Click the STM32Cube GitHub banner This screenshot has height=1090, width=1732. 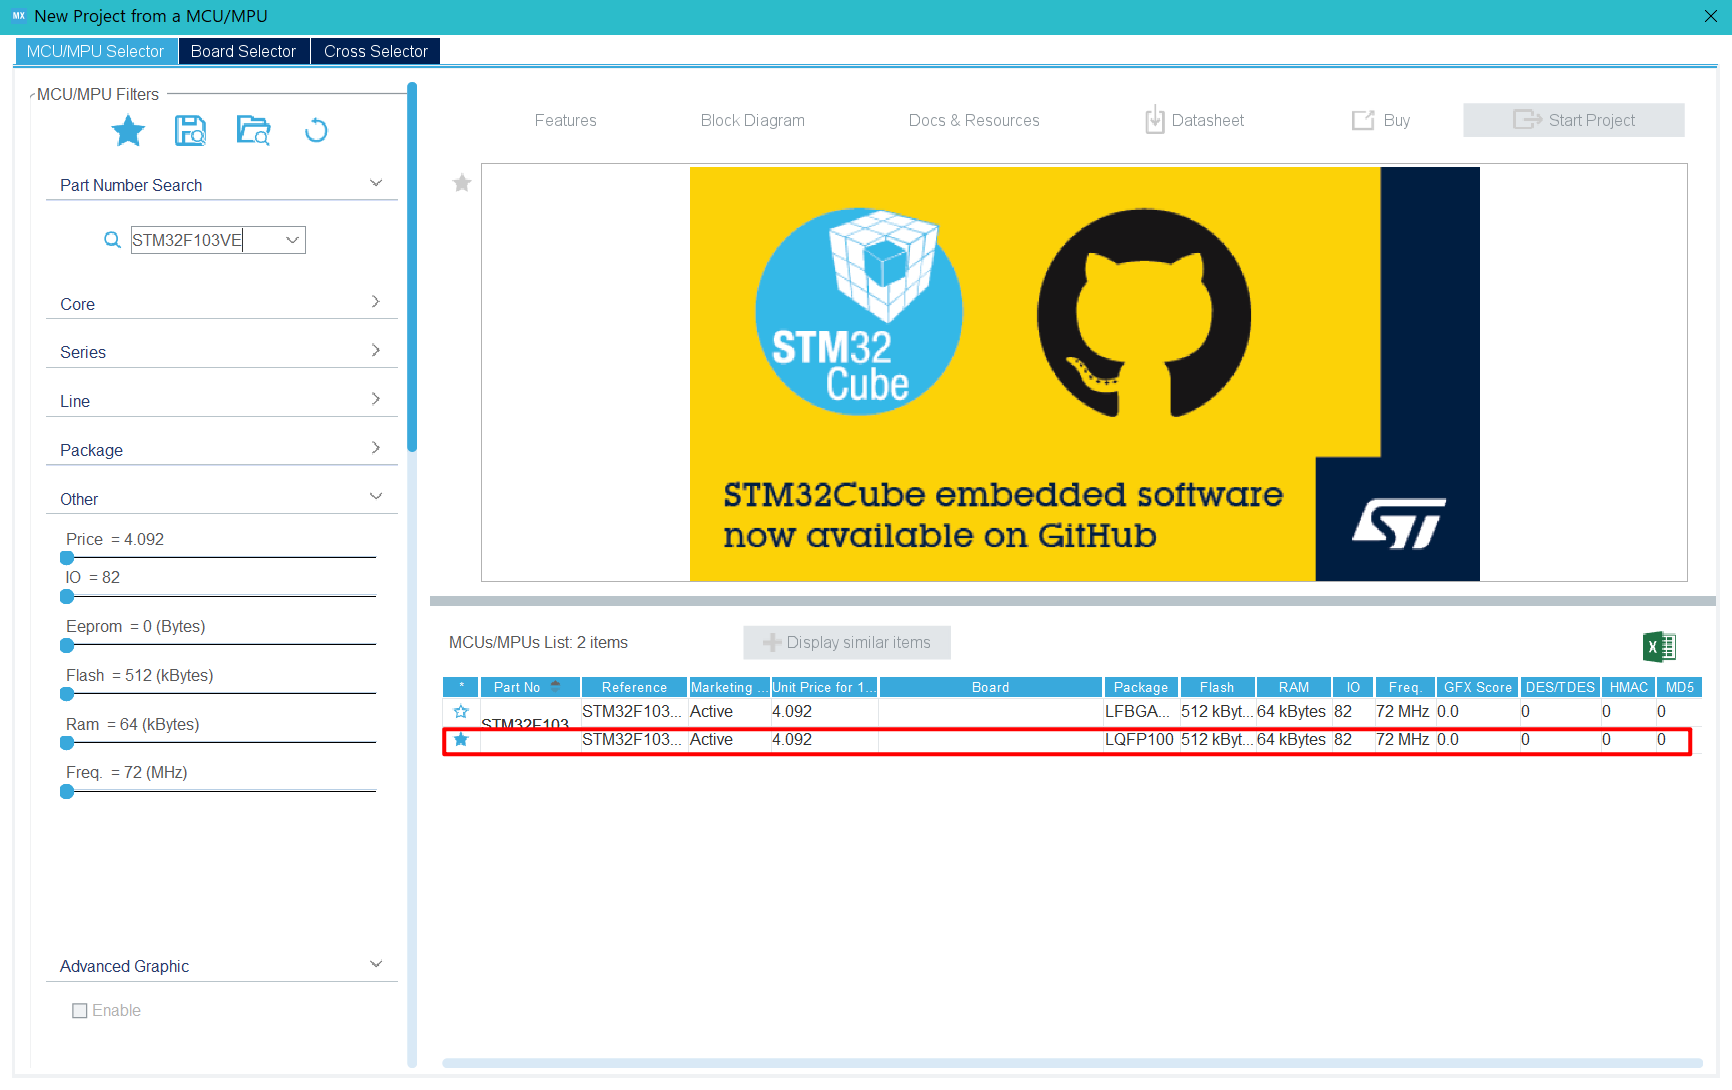[1084, 373]
